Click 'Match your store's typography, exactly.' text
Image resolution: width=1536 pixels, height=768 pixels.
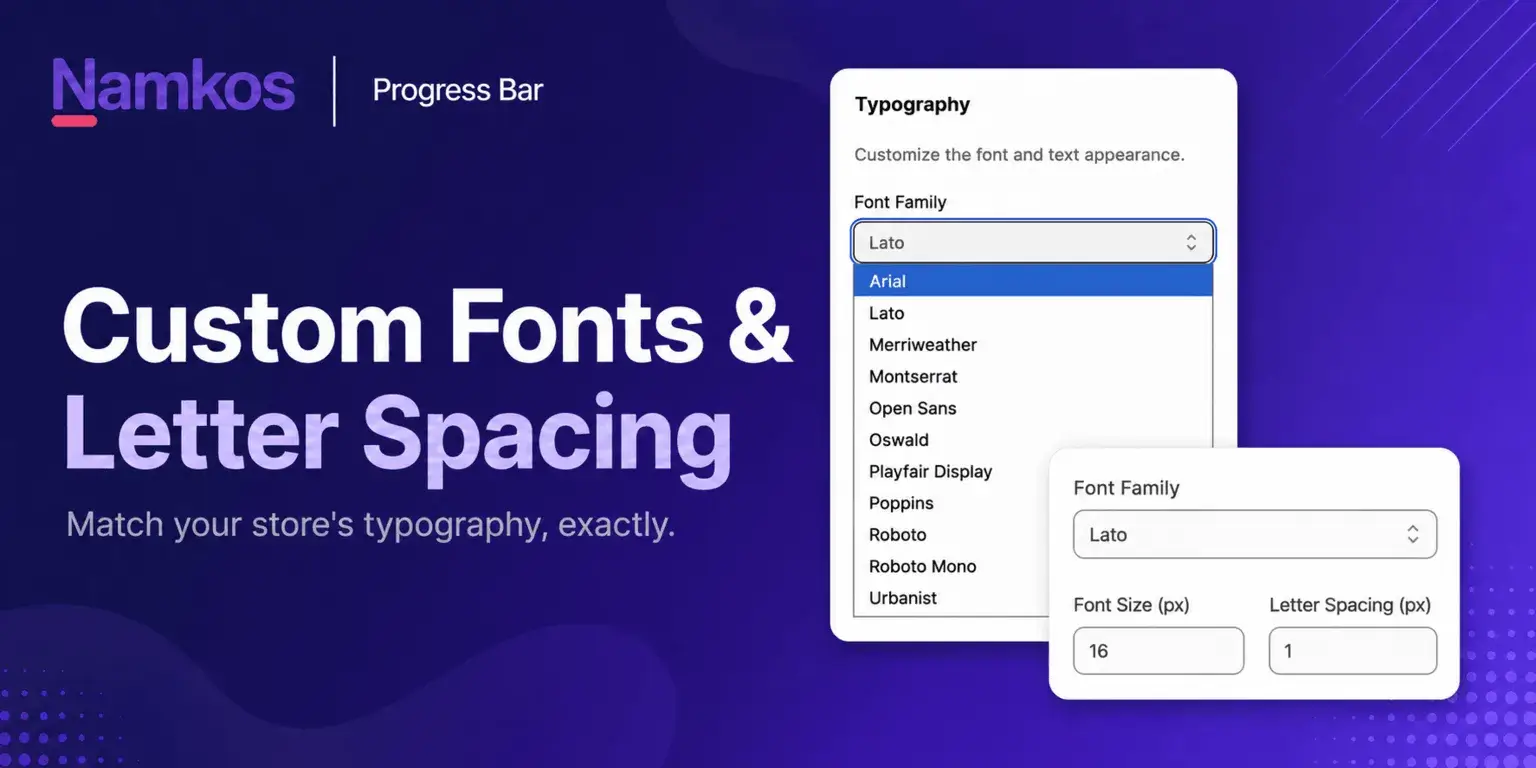coord(371,525)
